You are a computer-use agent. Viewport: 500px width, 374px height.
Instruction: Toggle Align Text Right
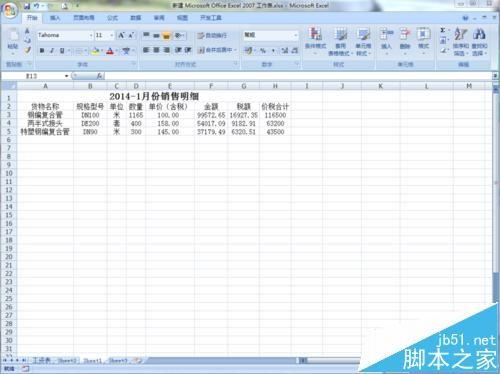166,50
